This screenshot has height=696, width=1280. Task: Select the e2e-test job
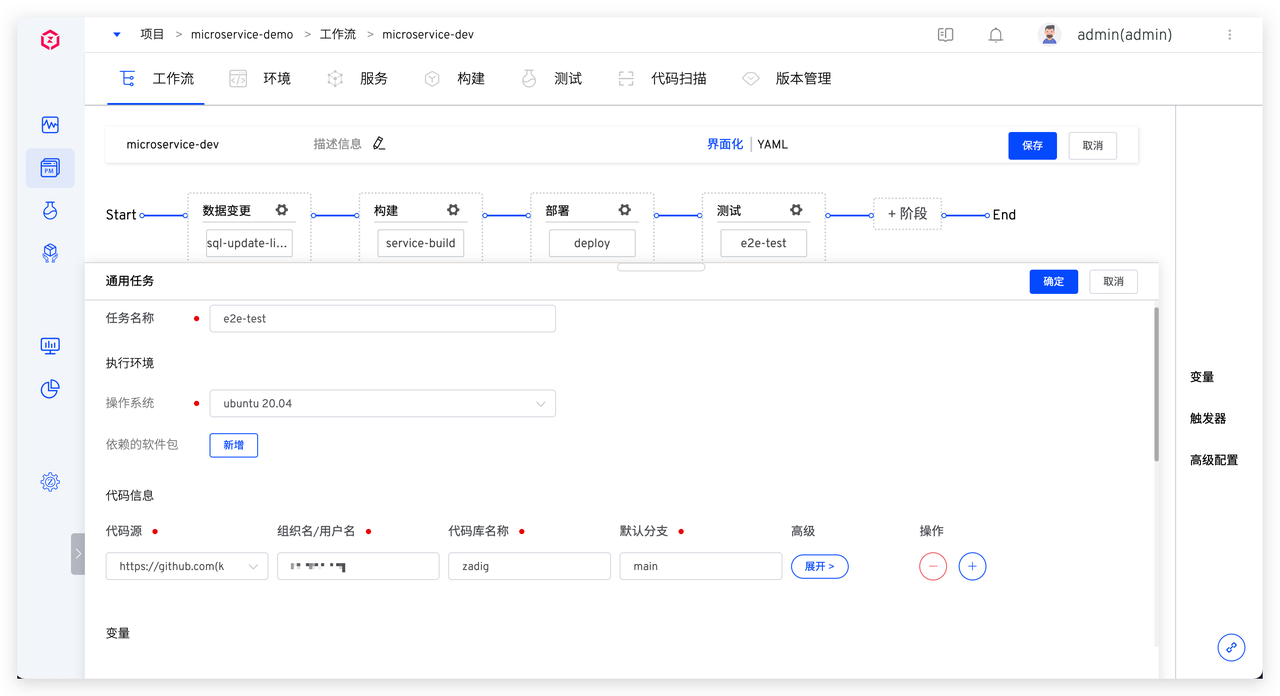(763, 243)
